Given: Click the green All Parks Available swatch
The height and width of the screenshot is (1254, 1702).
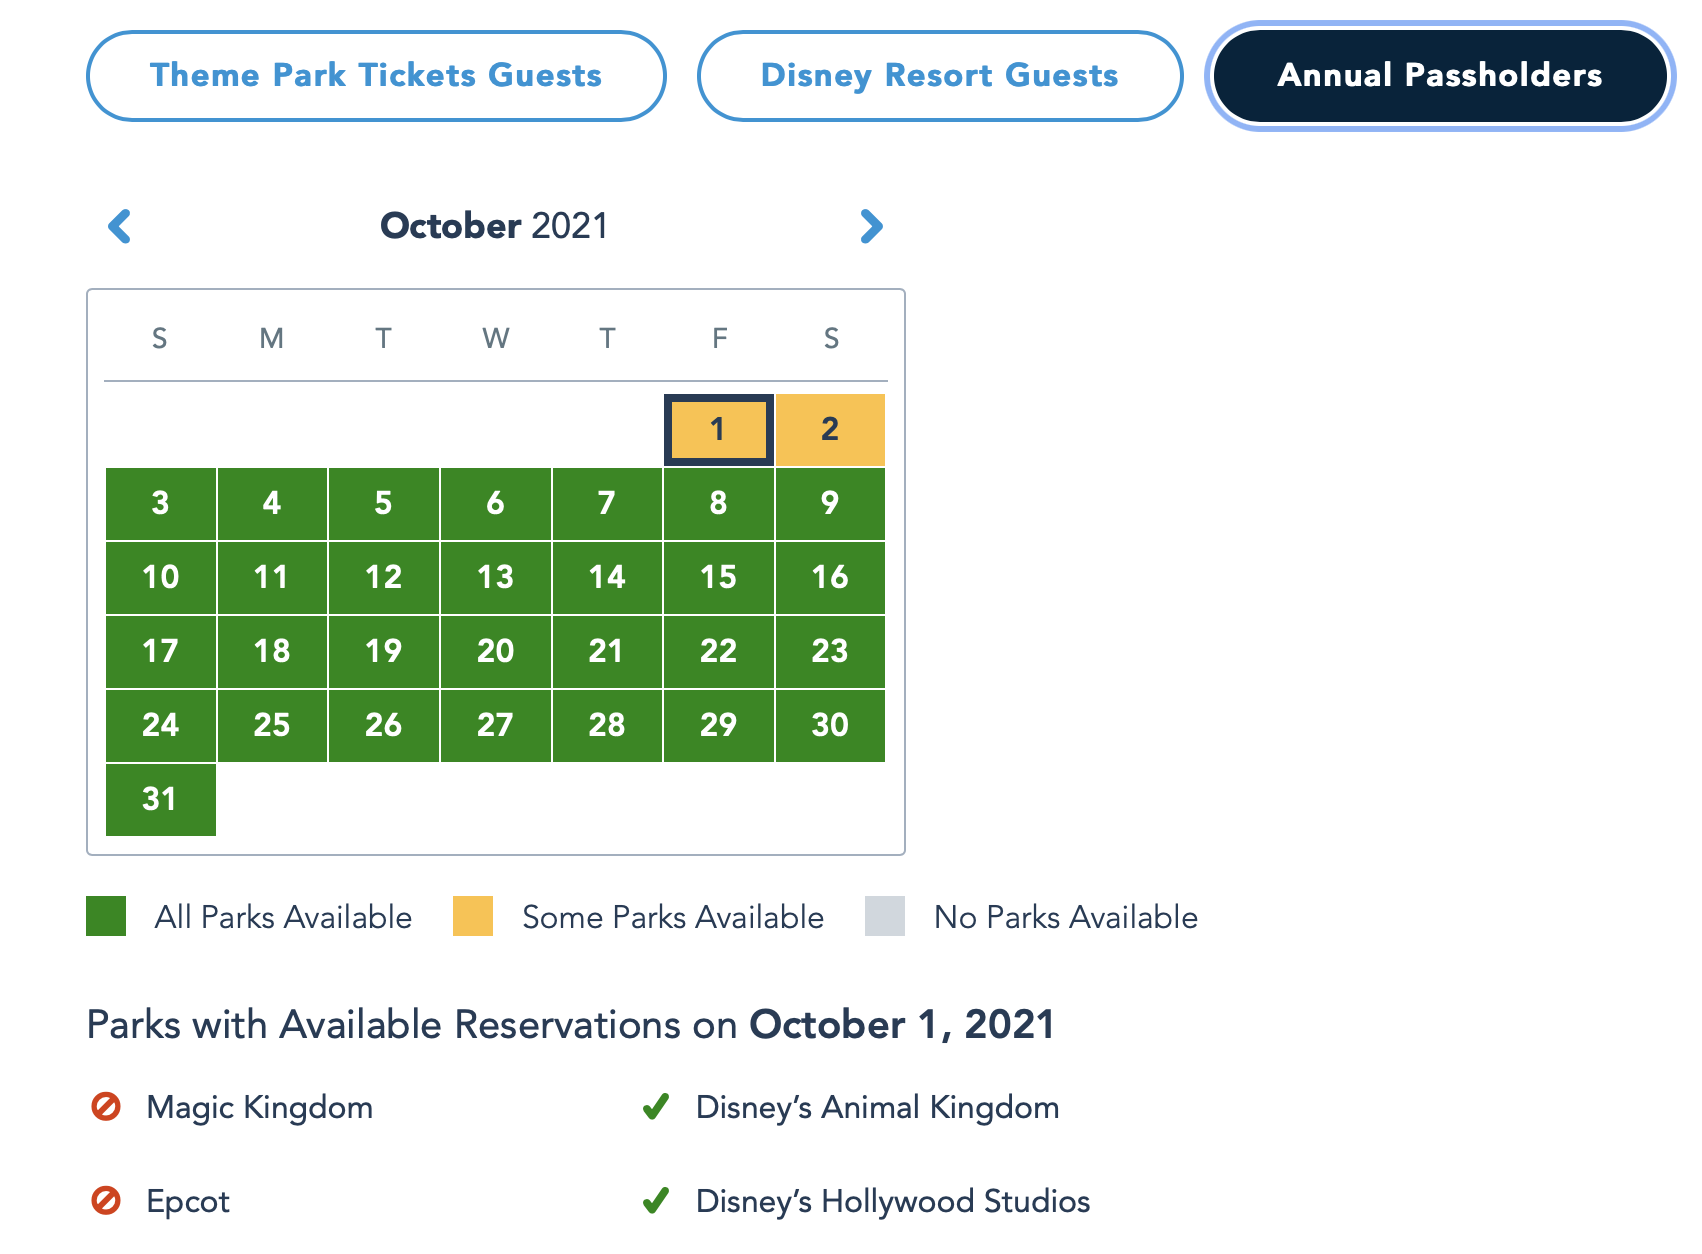Looking at the screenshot, I should [x=106, y=916].
